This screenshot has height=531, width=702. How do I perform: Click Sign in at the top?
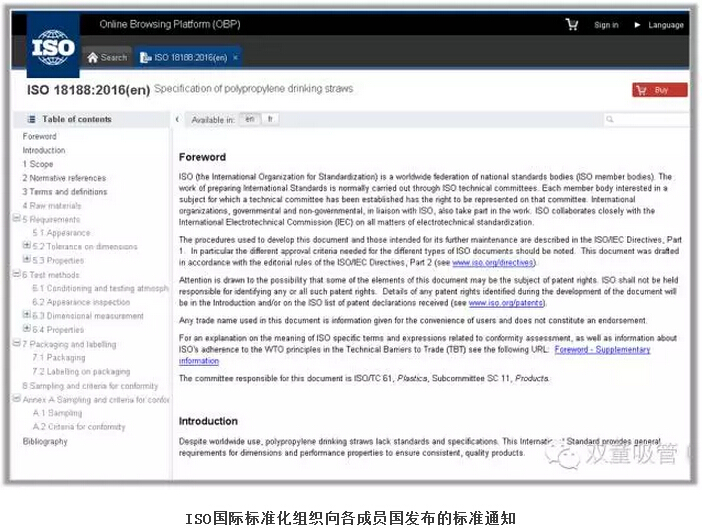606,25
